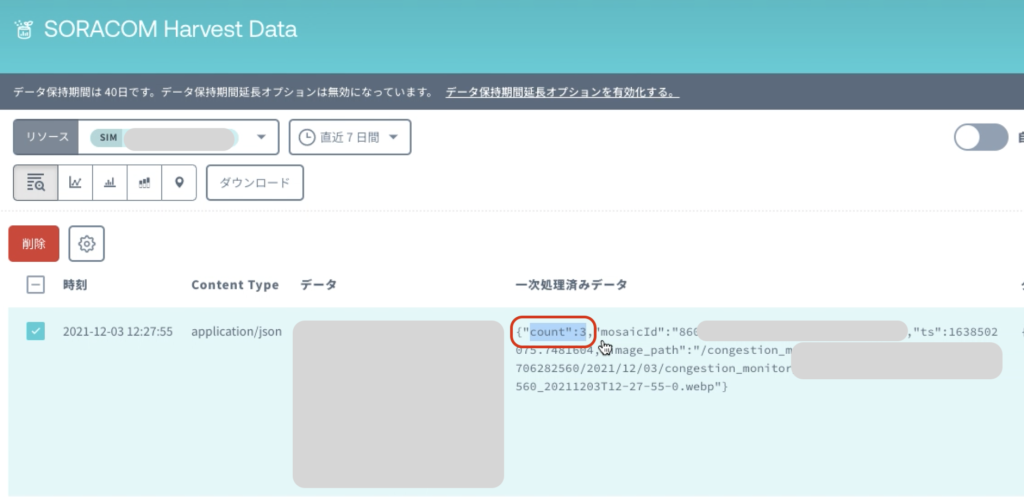Click the 一次処理済みデータ column header
This screenshot has height=497, width=1024.
(x=571, y=285)
